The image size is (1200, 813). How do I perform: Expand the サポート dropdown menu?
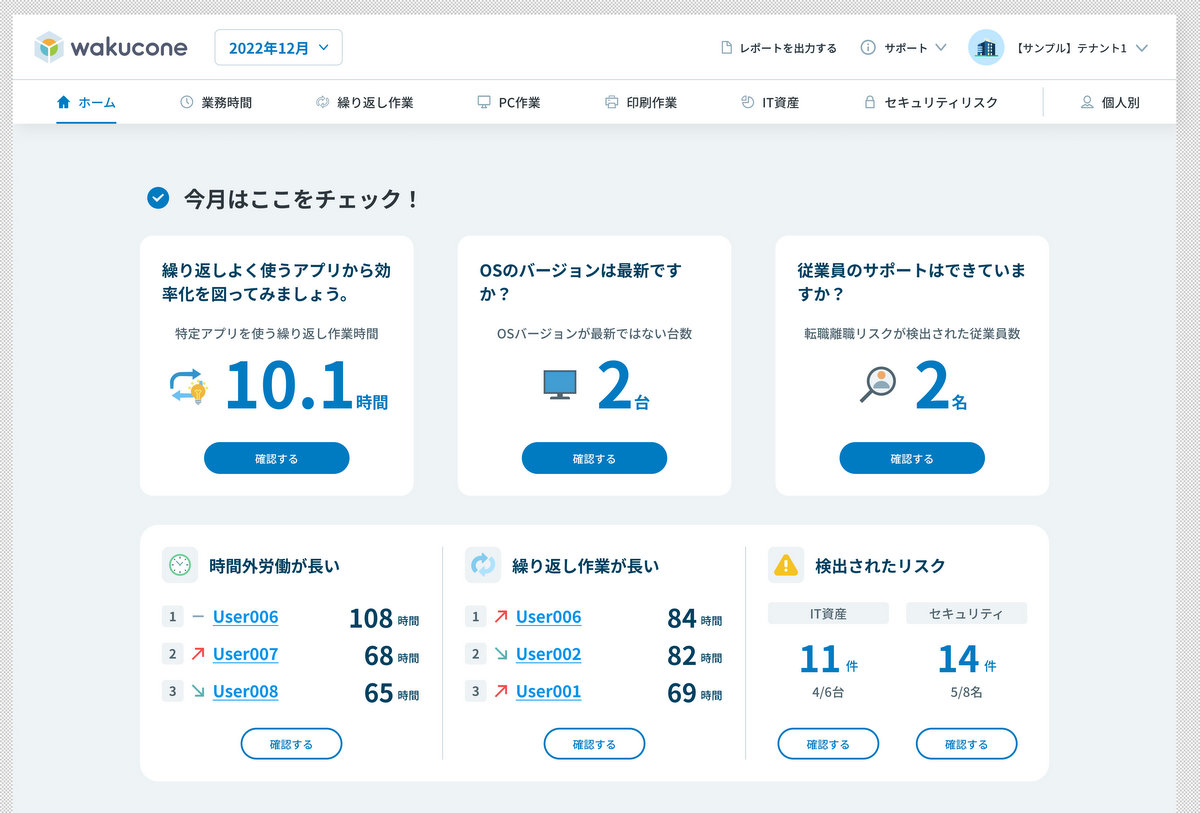tap(901, 47)
